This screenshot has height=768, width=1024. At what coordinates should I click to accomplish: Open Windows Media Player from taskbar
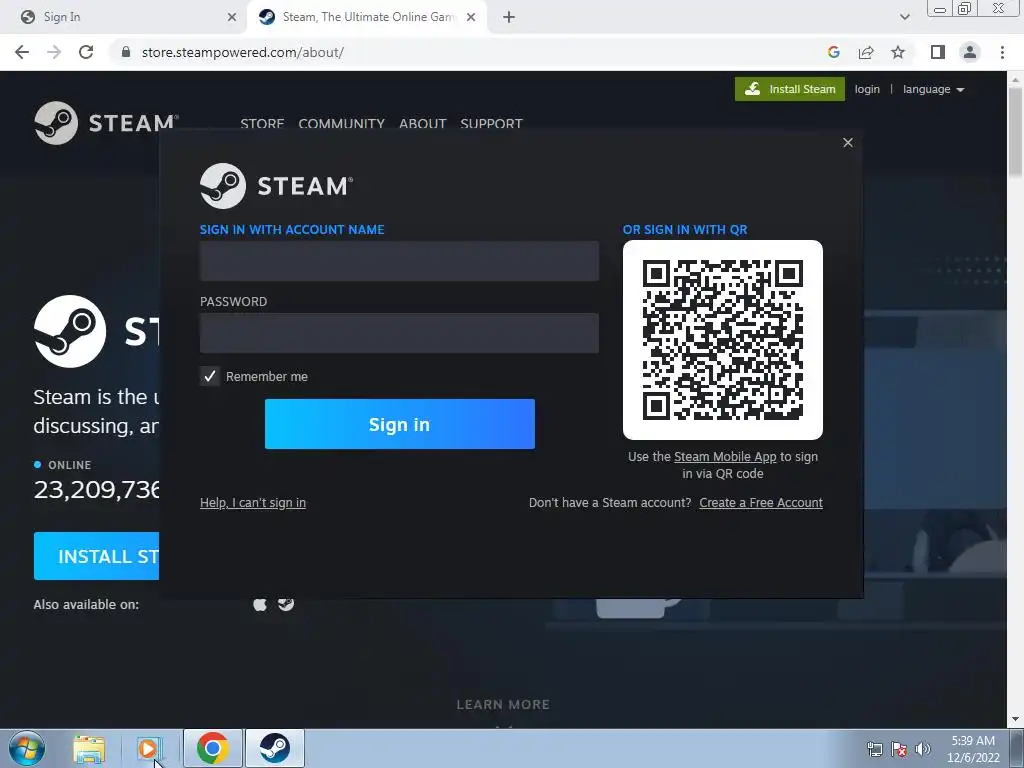148,748
